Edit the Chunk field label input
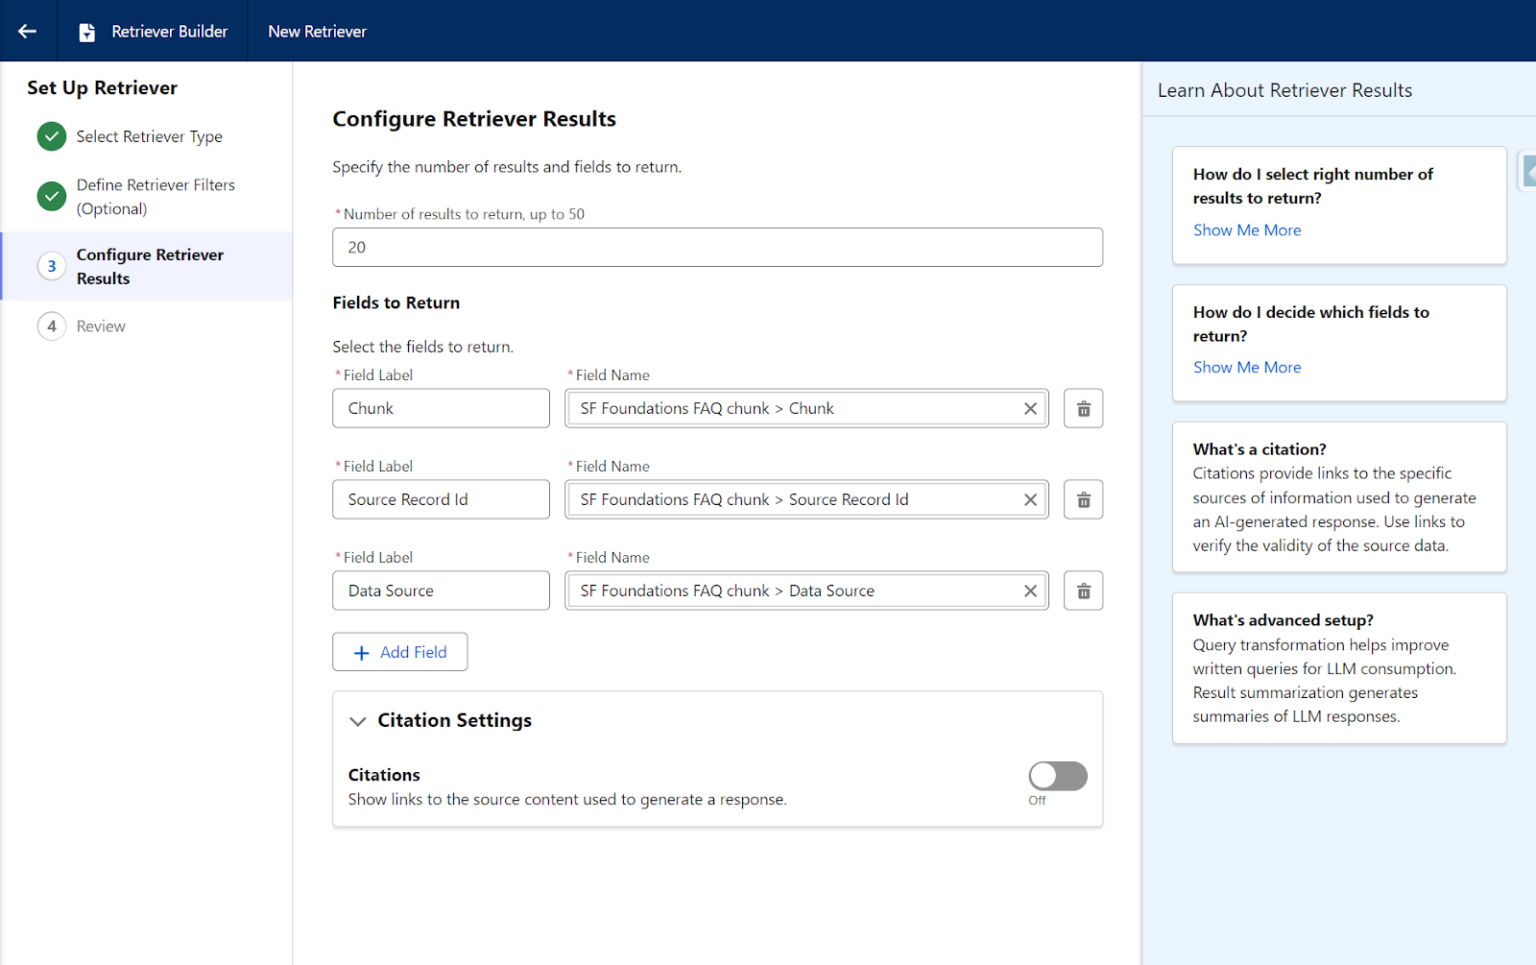Viewport: 1536px width, 965px height. 441,408
